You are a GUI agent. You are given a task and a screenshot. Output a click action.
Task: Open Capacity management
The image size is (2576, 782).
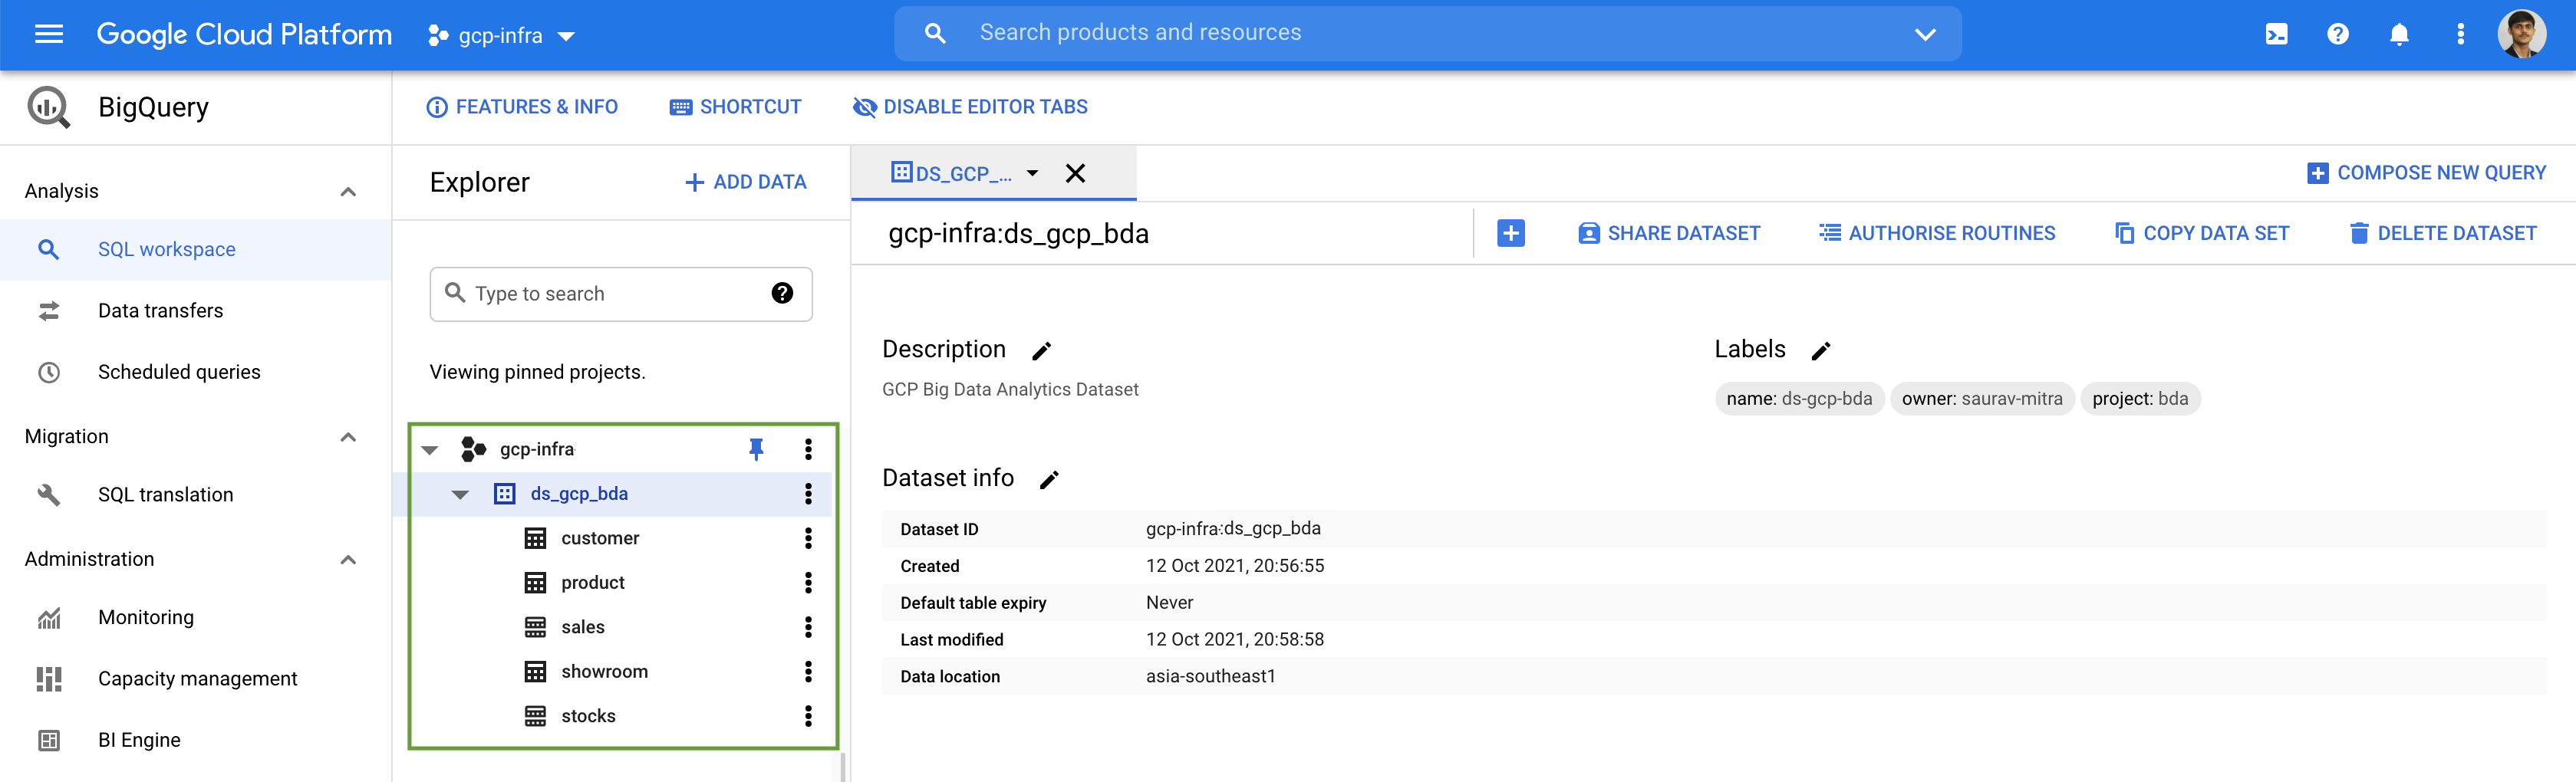(196, 679)
